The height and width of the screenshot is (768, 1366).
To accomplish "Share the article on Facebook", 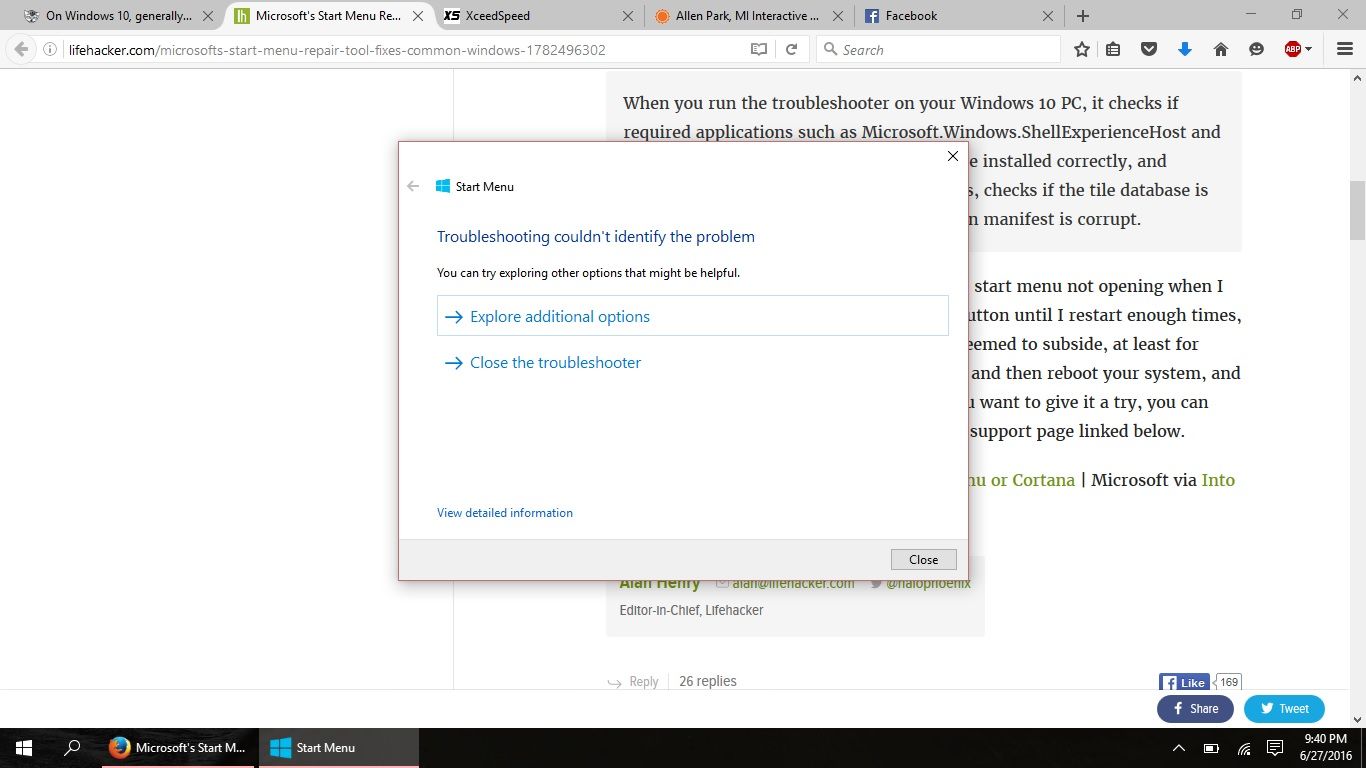I will (1195, 709).
